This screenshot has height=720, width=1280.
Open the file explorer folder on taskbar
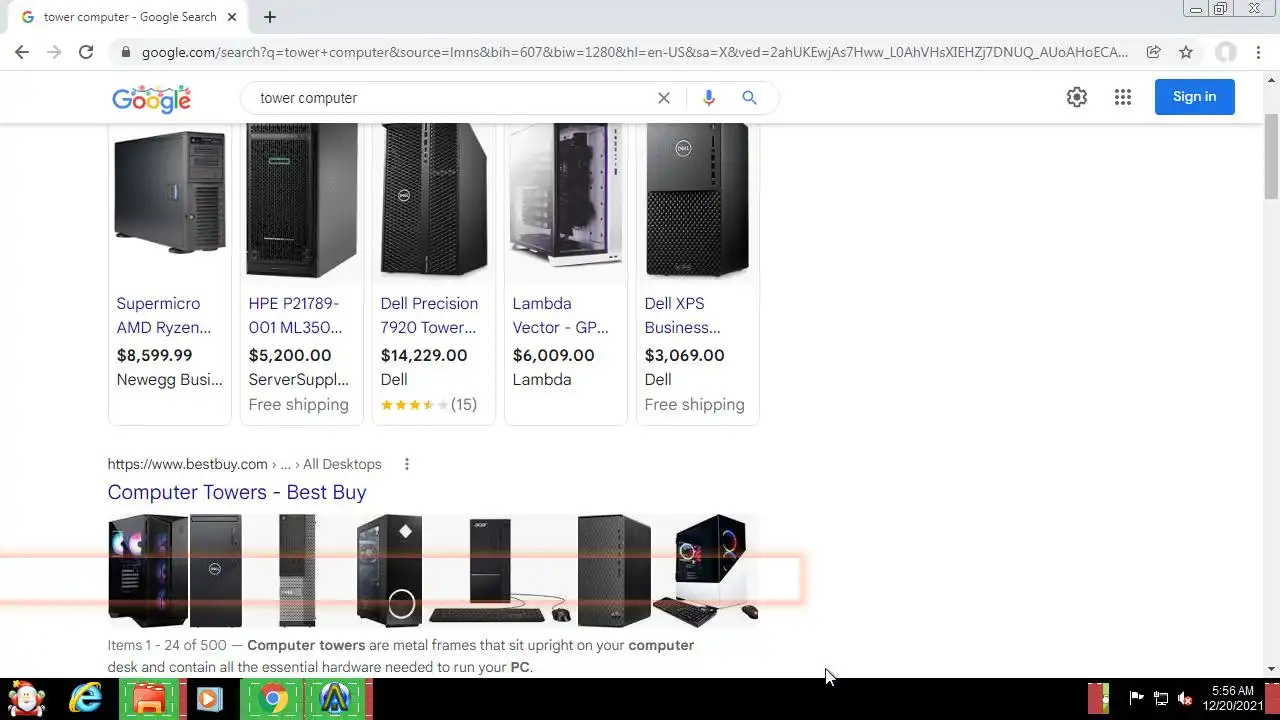pos(150,699)
